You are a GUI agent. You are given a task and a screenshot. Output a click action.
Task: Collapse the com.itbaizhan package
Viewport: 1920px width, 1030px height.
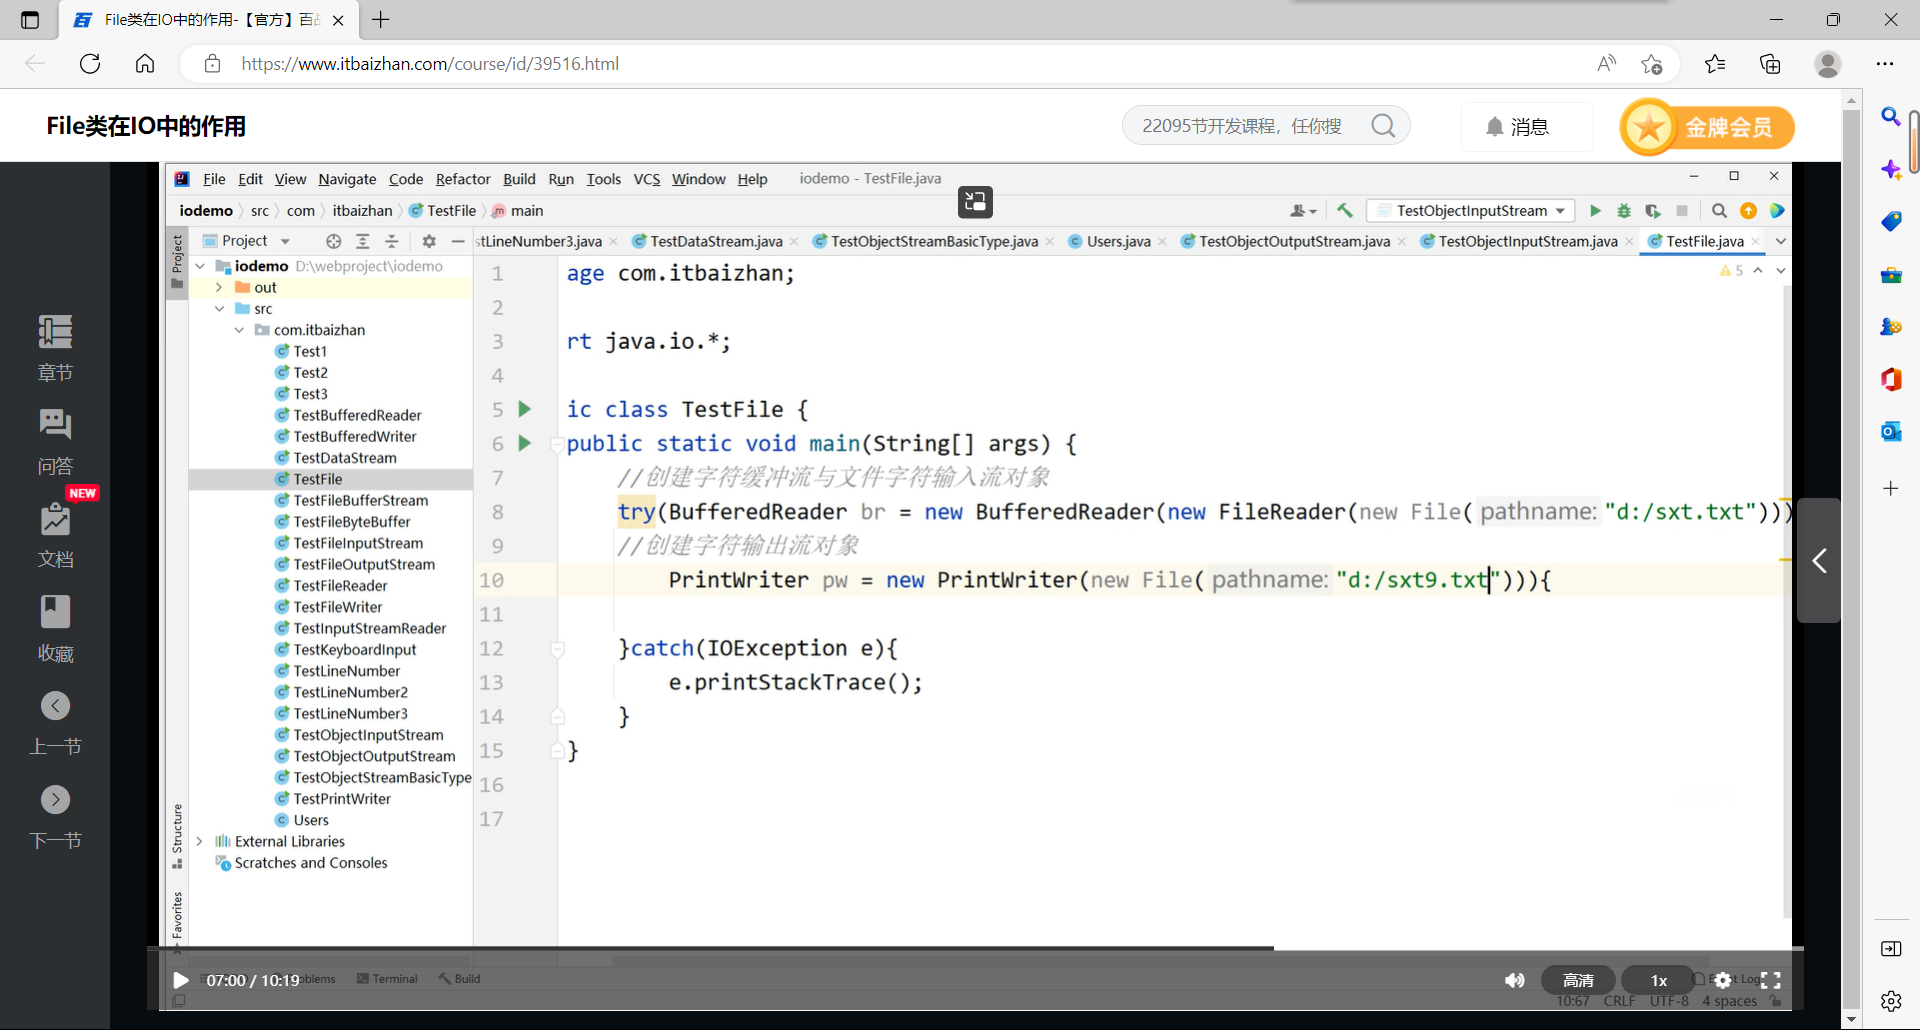[239, 330]
